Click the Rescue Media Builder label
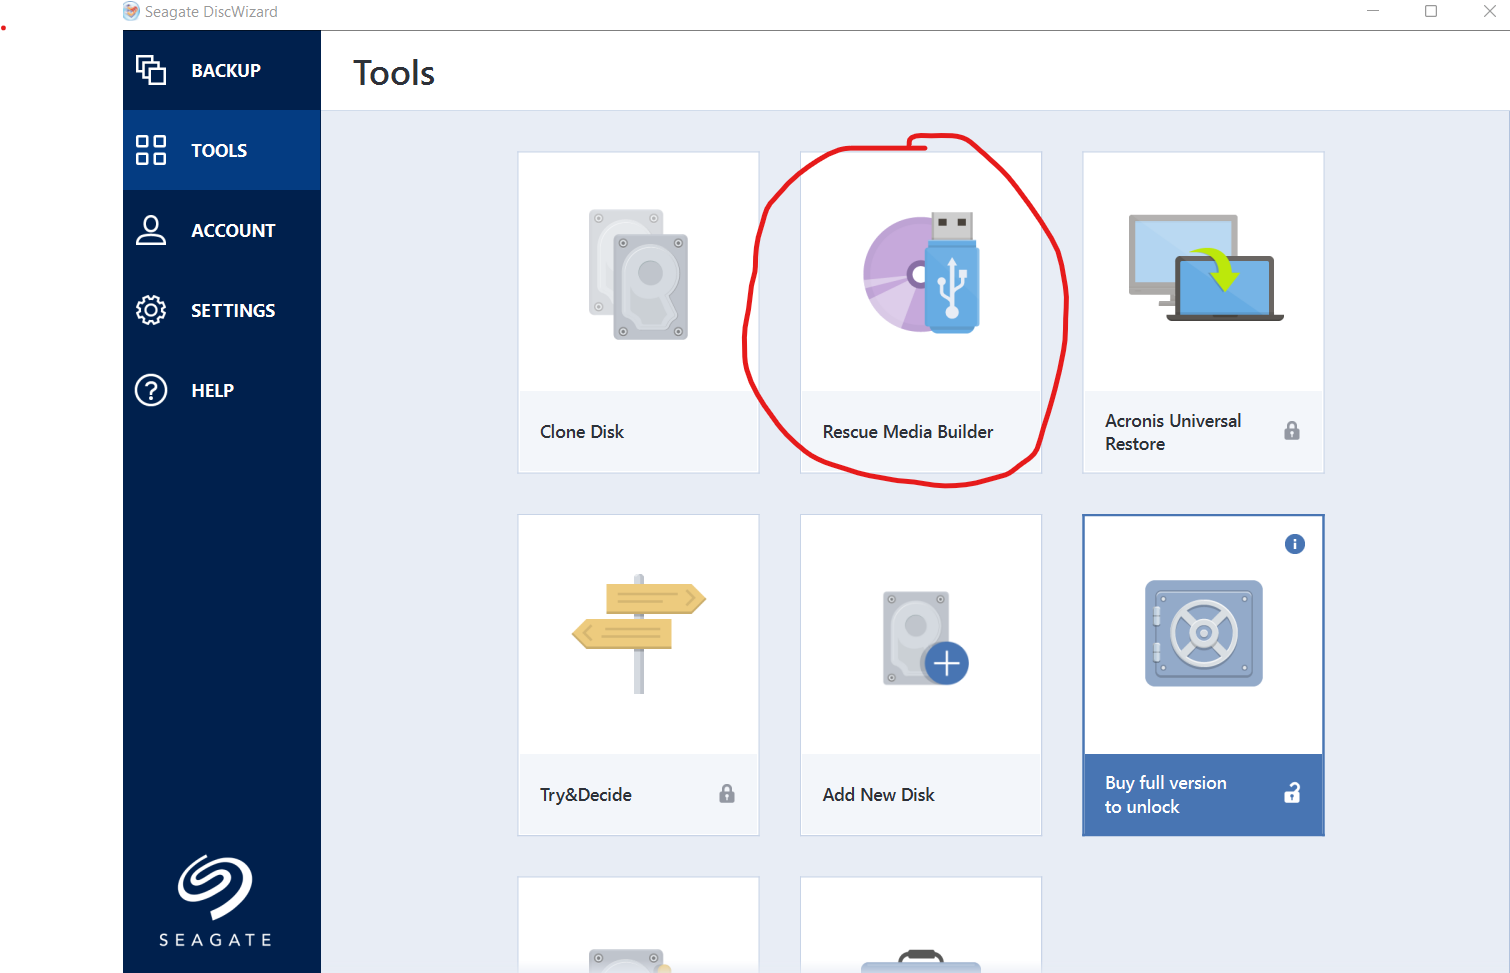Viewport: 1510px width, 973px height. [x=908, y=432]
